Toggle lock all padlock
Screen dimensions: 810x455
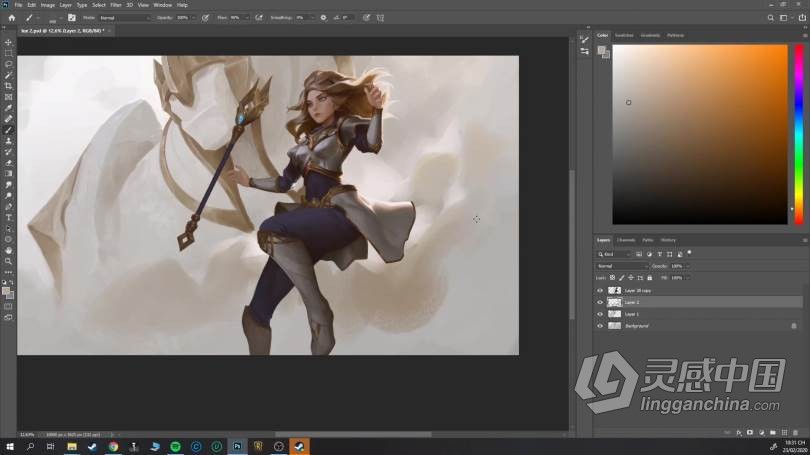point(649,278)
